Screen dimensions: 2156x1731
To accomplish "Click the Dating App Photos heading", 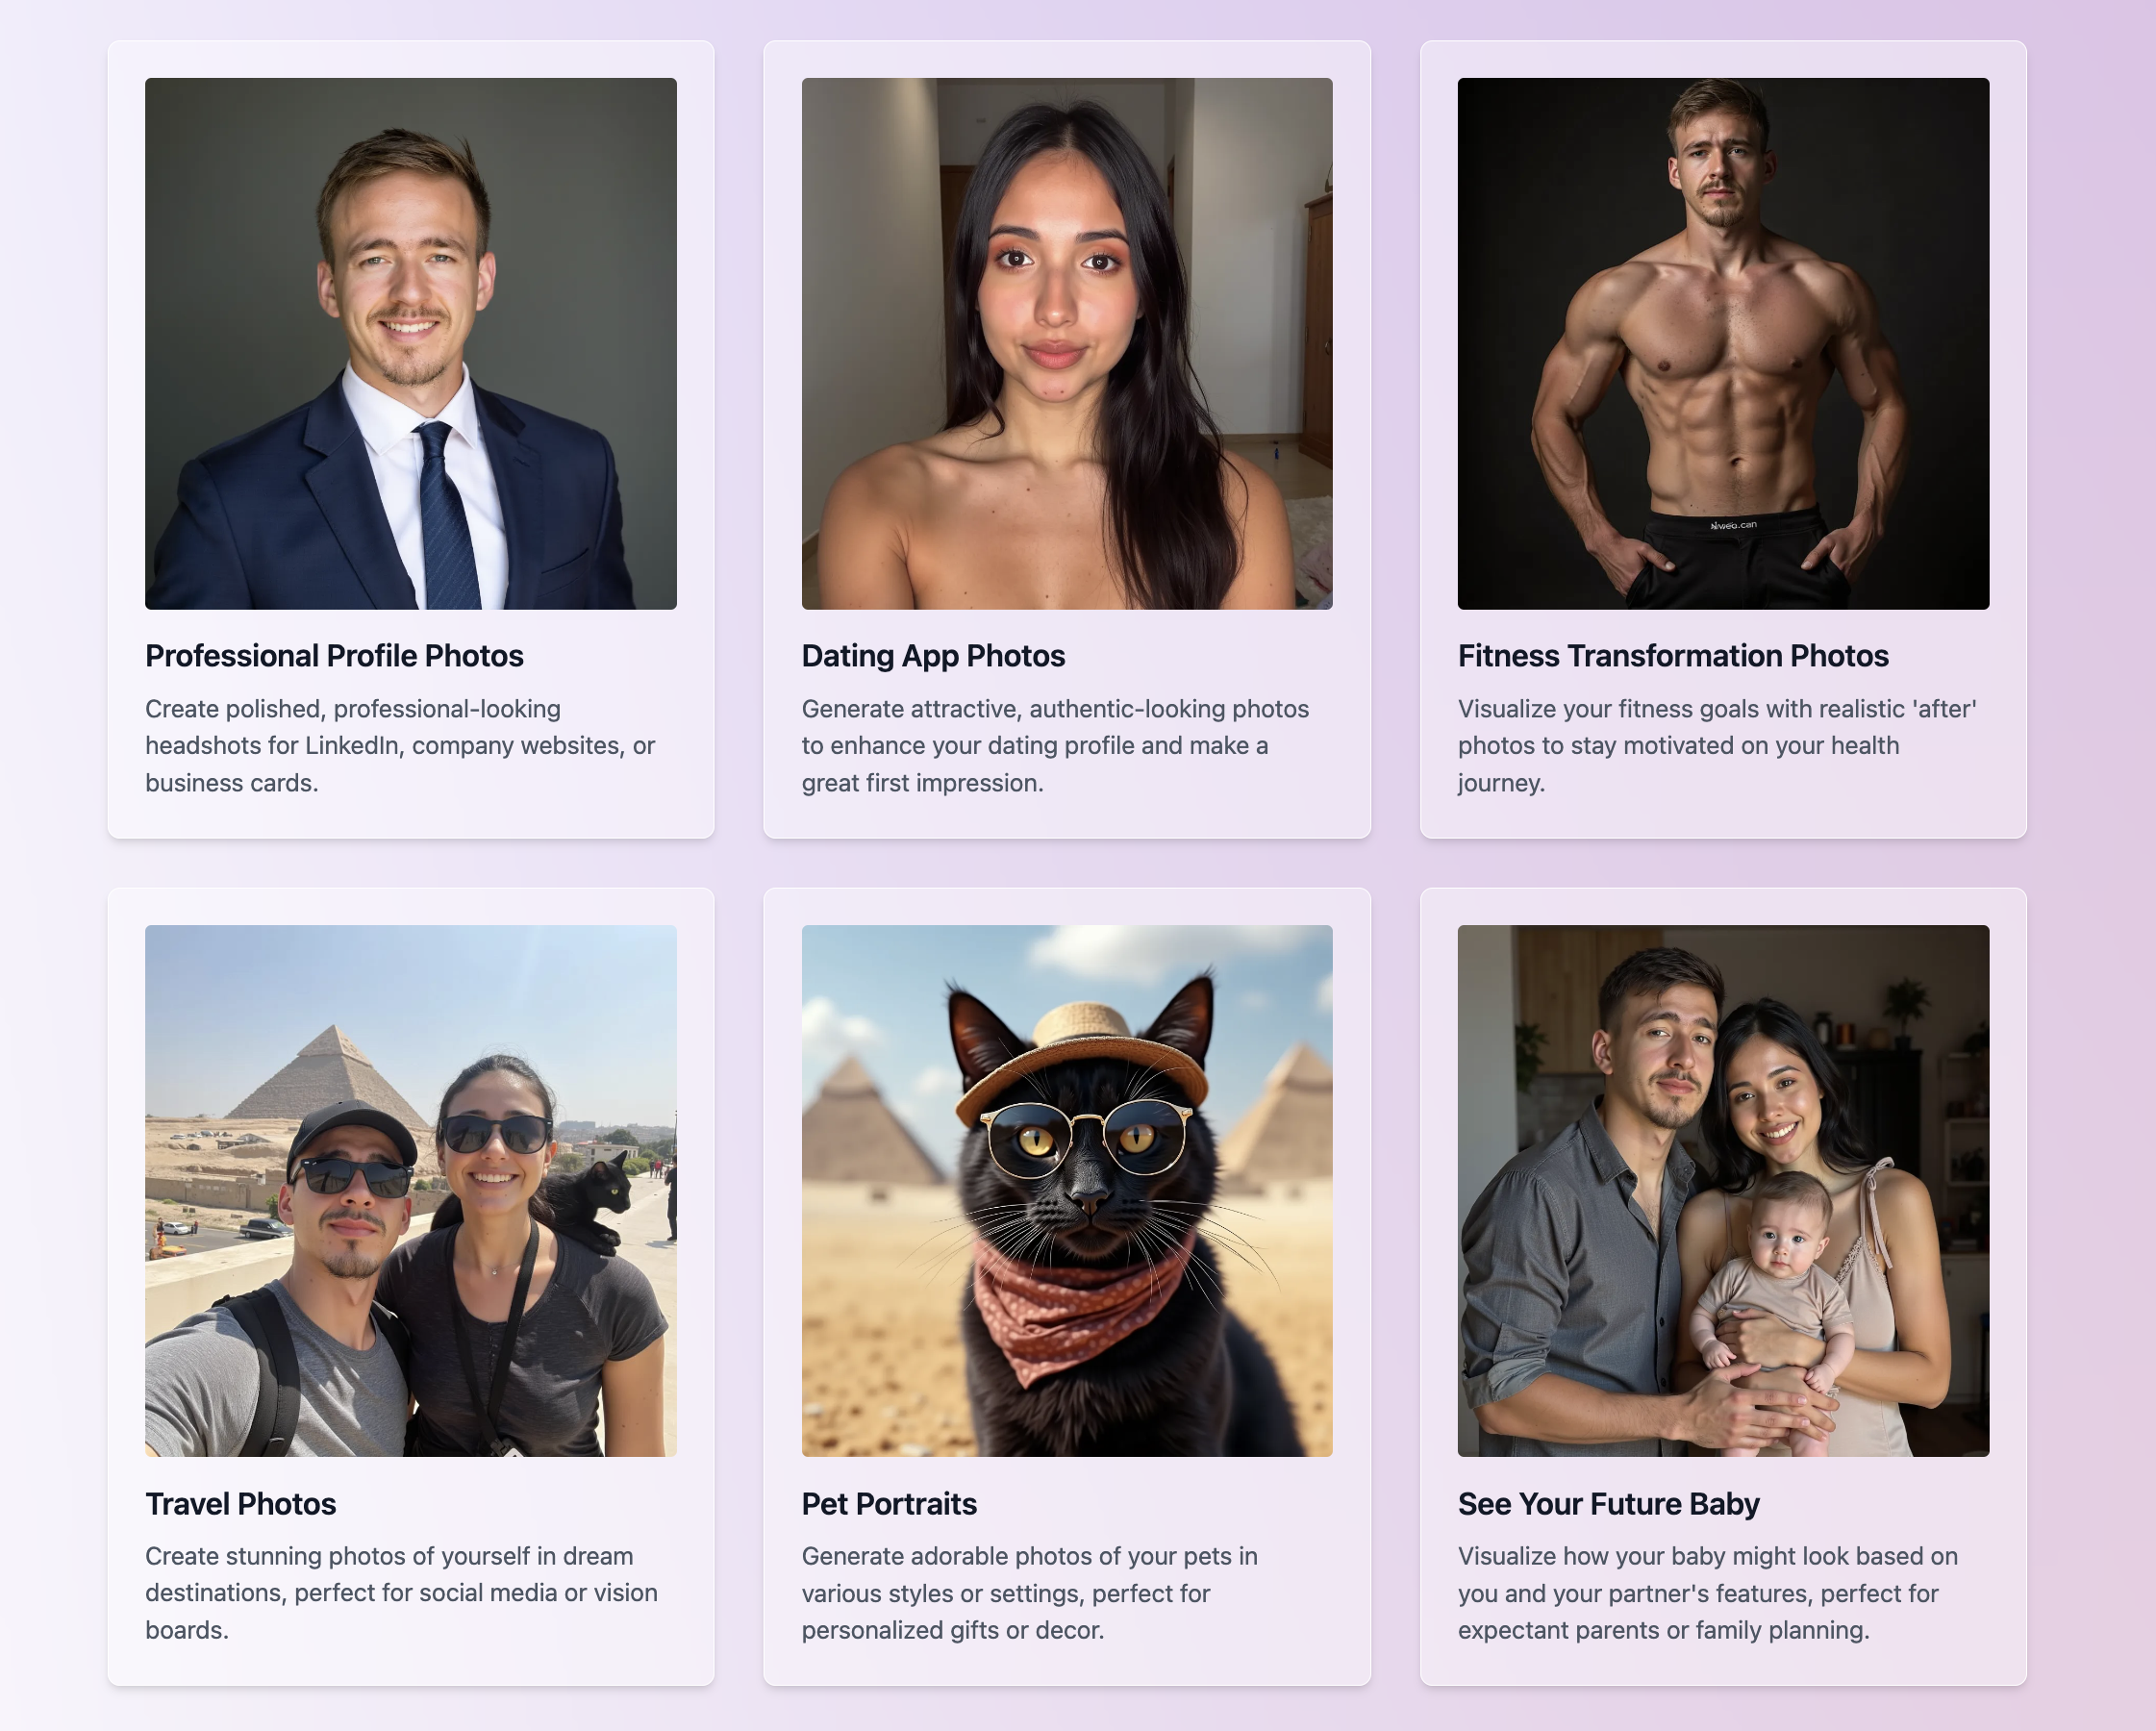I will [x=933, y=656].
